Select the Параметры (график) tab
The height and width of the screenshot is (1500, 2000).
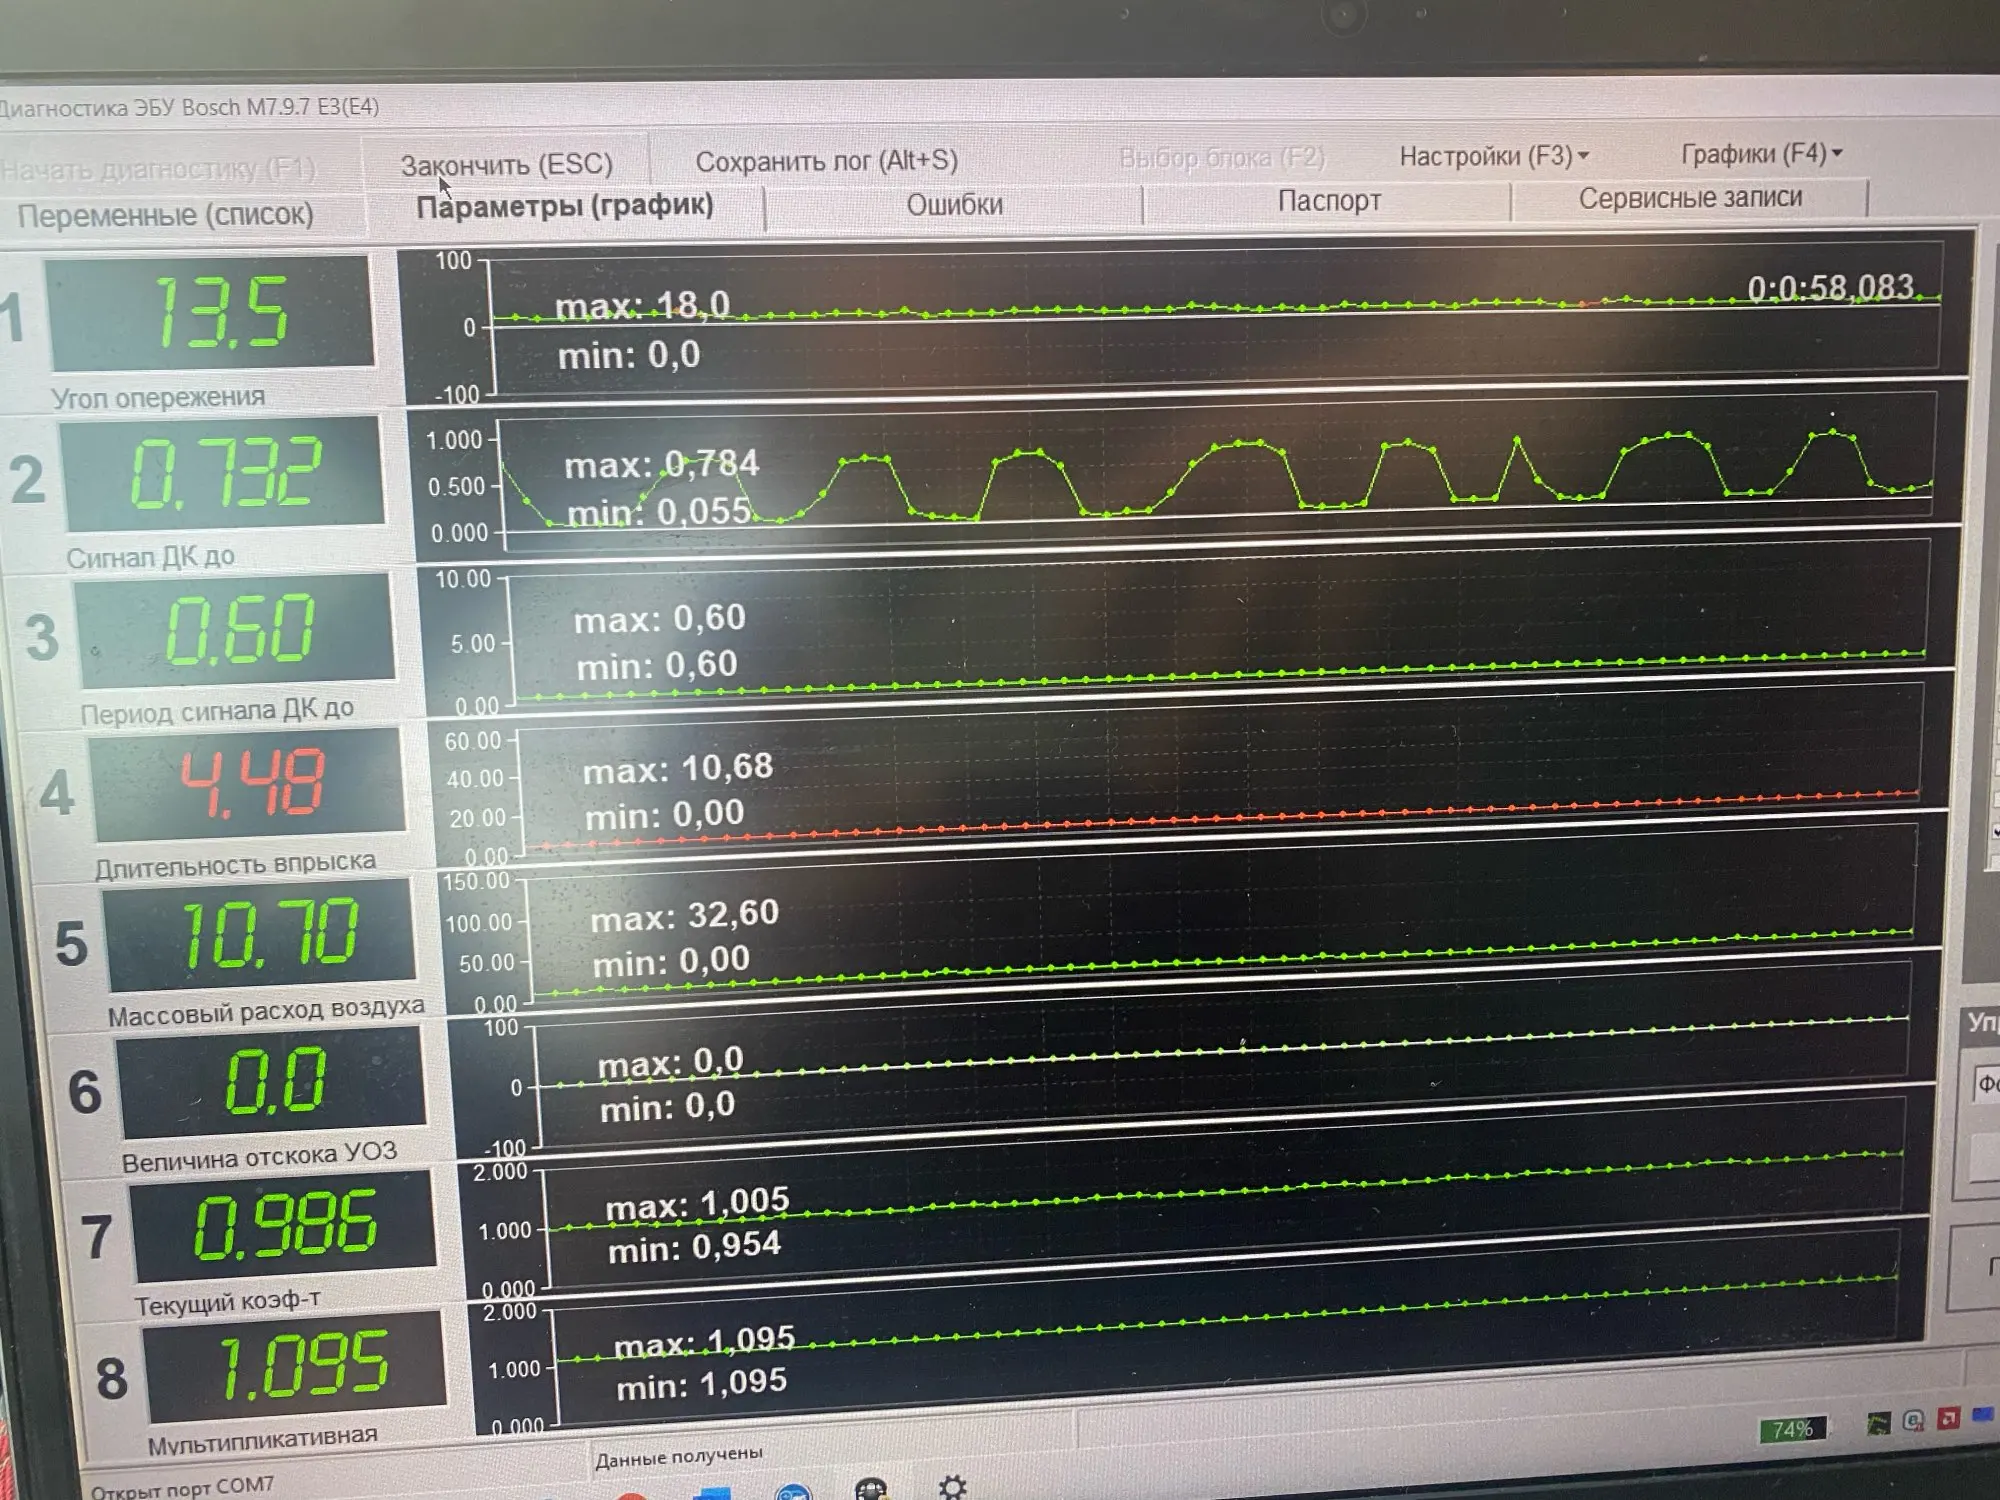[565, 207]
